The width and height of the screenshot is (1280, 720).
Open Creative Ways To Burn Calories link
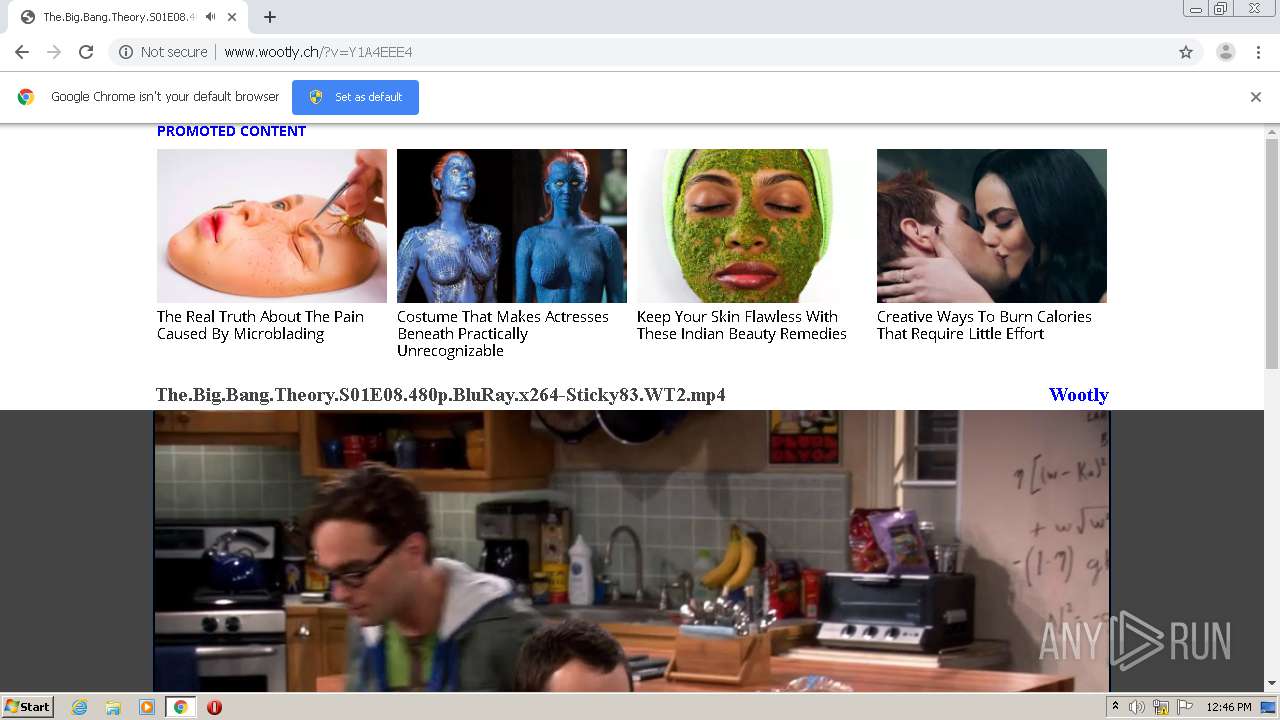[x=984, y=325]
